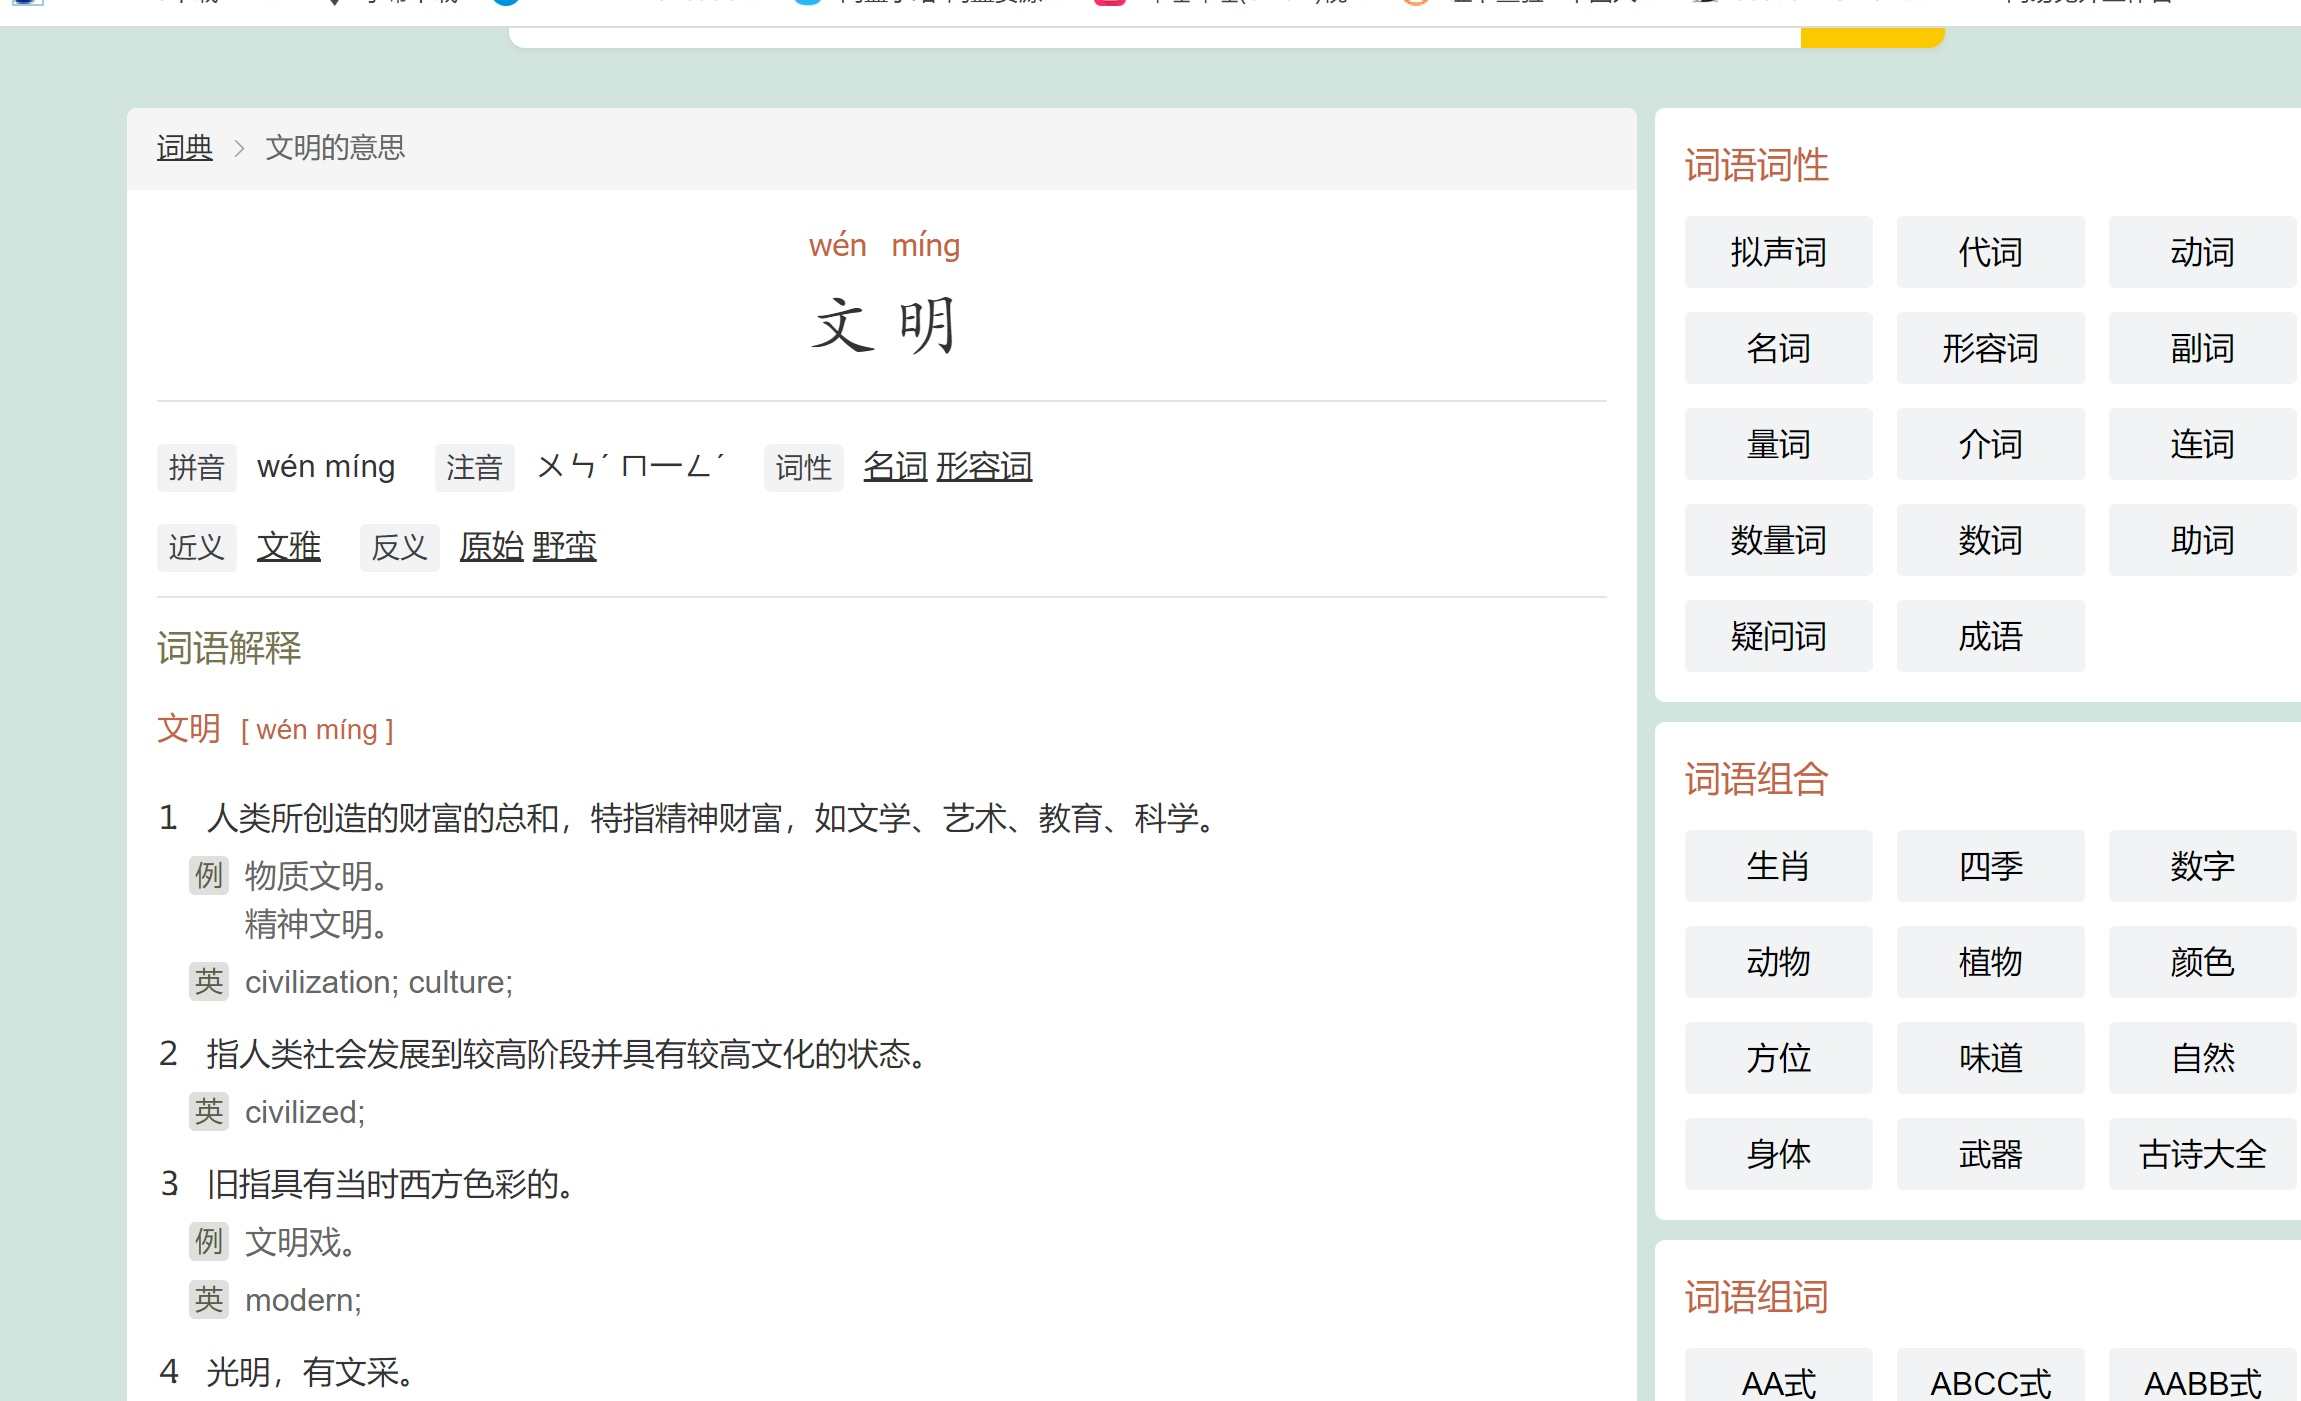
Task: Click the 词语词性 panel heading
Action: (x=1757, y=166)
